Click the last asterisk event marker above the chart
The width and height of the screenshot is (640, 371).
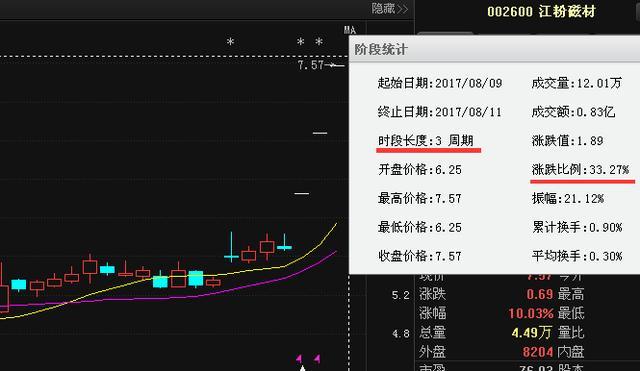[x=319, y=41]
